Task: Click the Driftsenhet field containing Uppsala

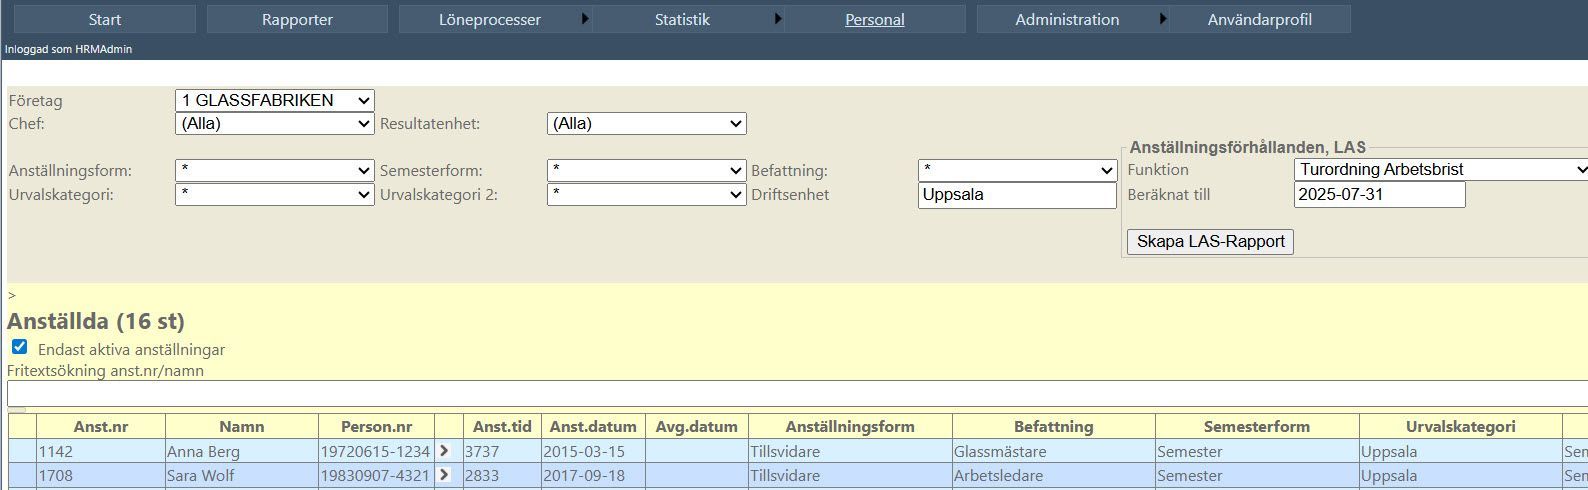Action: click(1016, 195)
